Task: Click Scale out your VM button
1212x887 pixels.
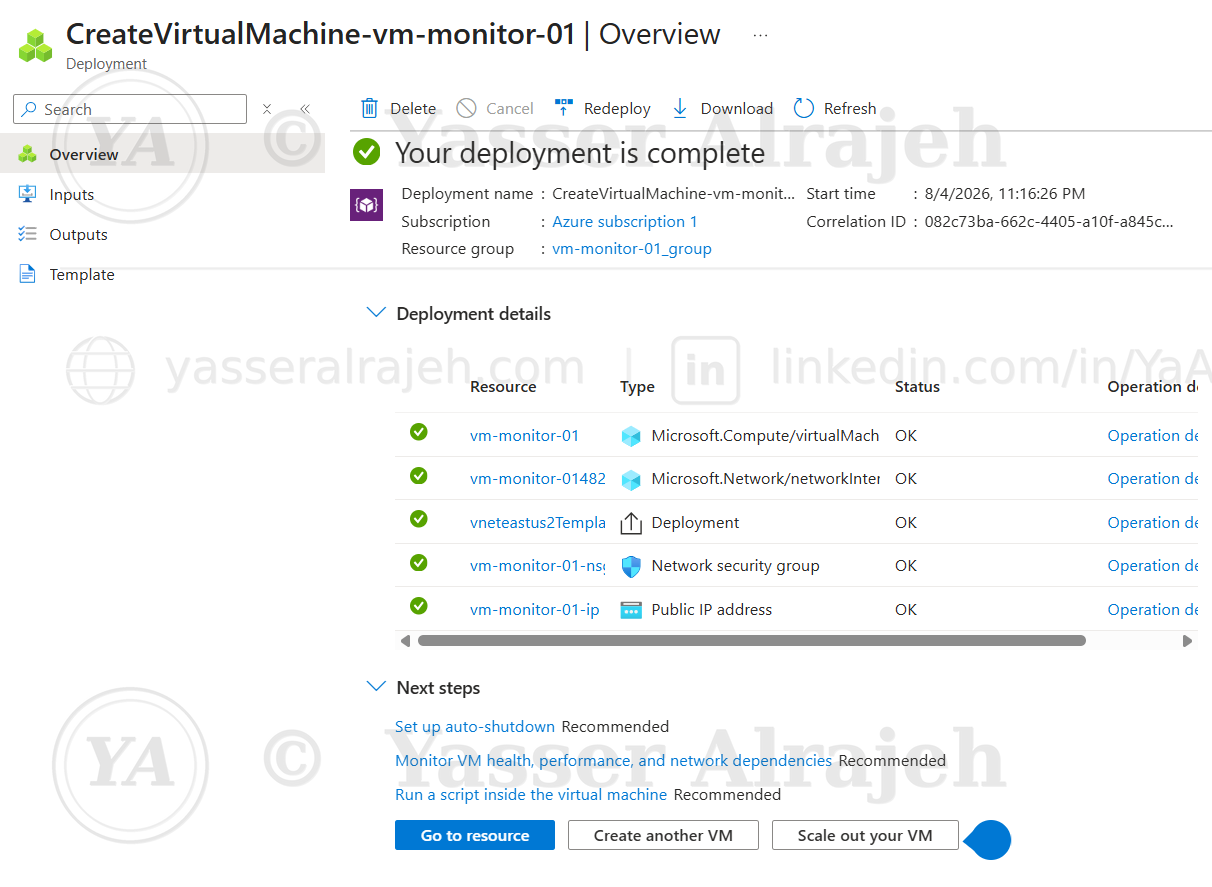Action: pos(865,835)
